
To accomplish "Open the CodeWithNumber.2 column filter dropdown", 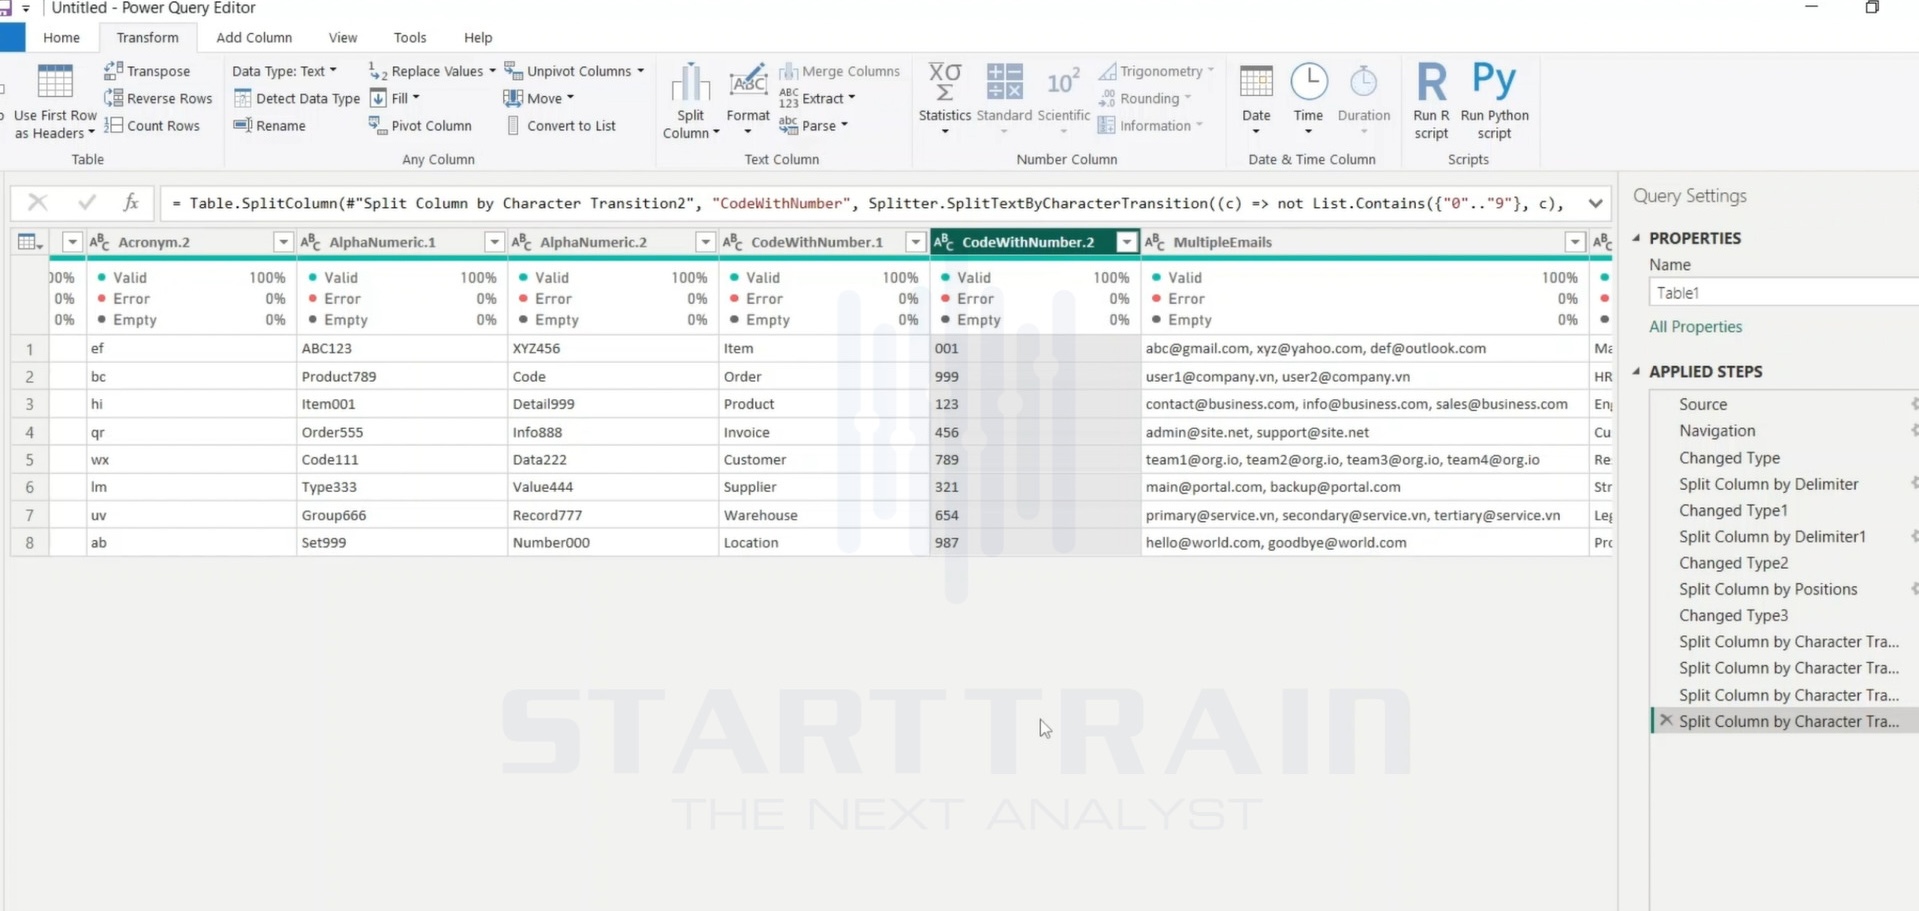I will tap(1127, 242).
